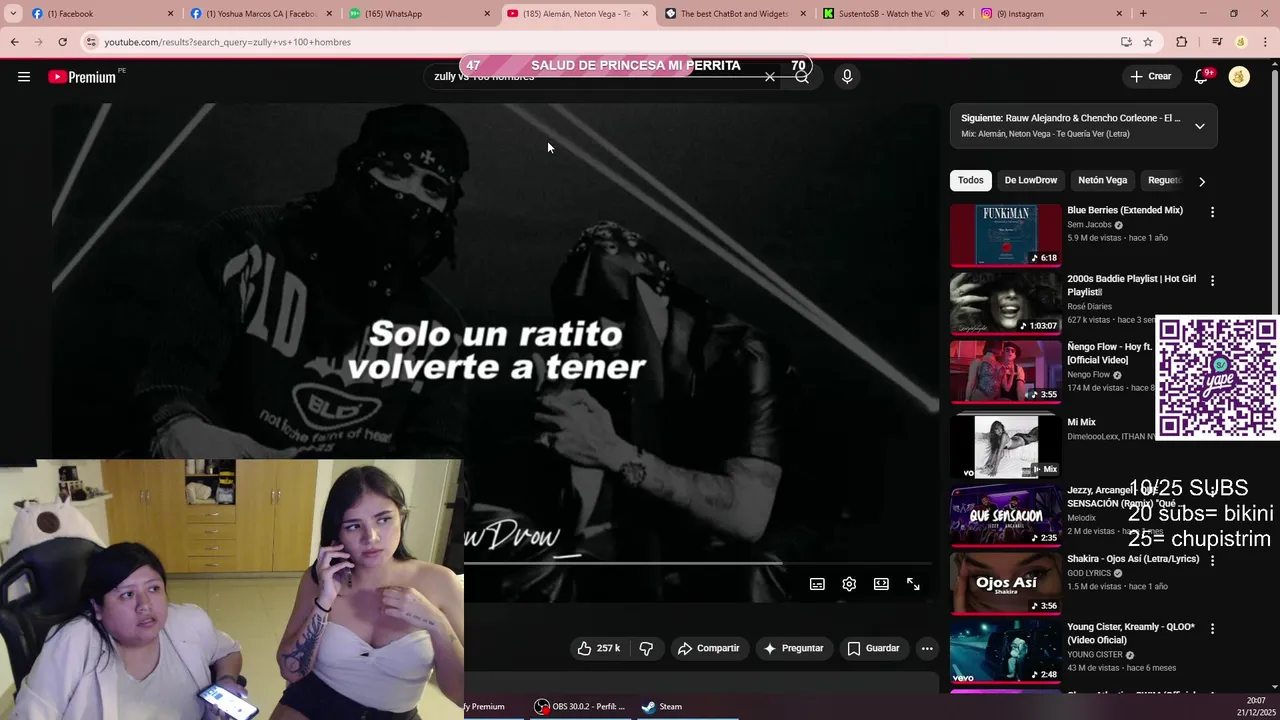
Task: Open the Crear dropdown
Action: point(1150,77)
